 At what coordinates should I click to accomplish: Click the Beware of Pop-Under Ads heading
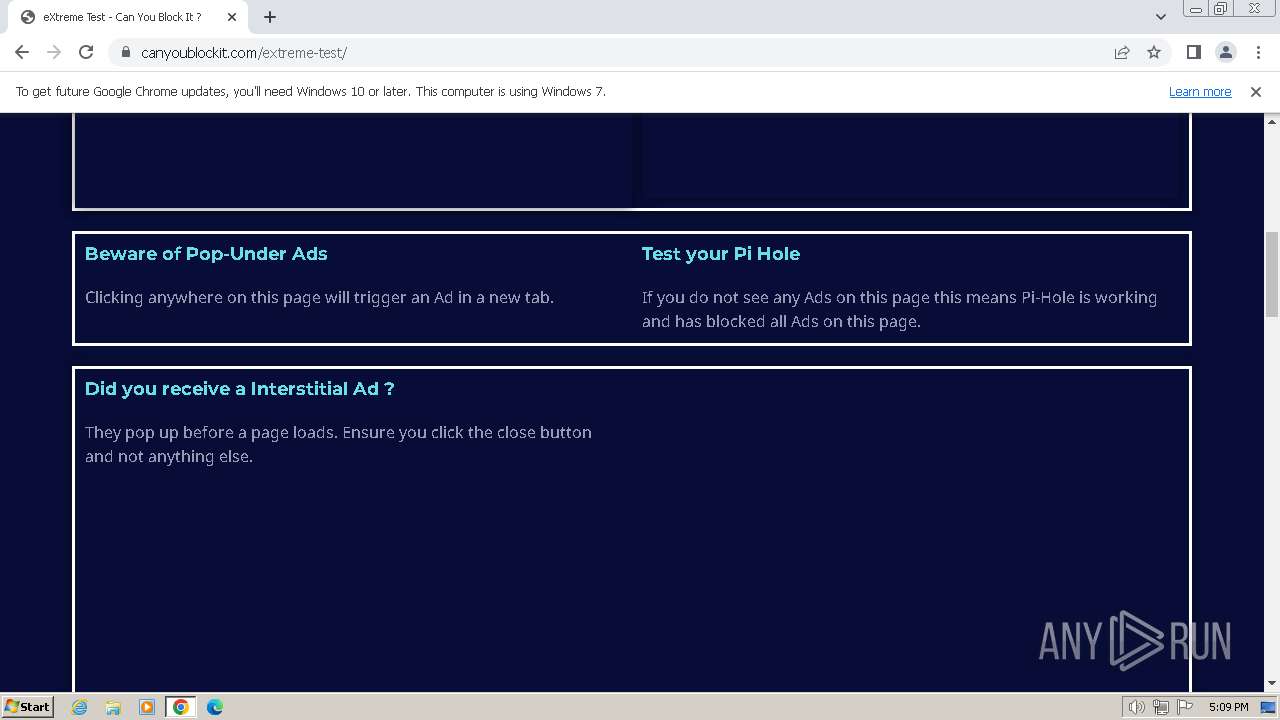coord(206,254)
